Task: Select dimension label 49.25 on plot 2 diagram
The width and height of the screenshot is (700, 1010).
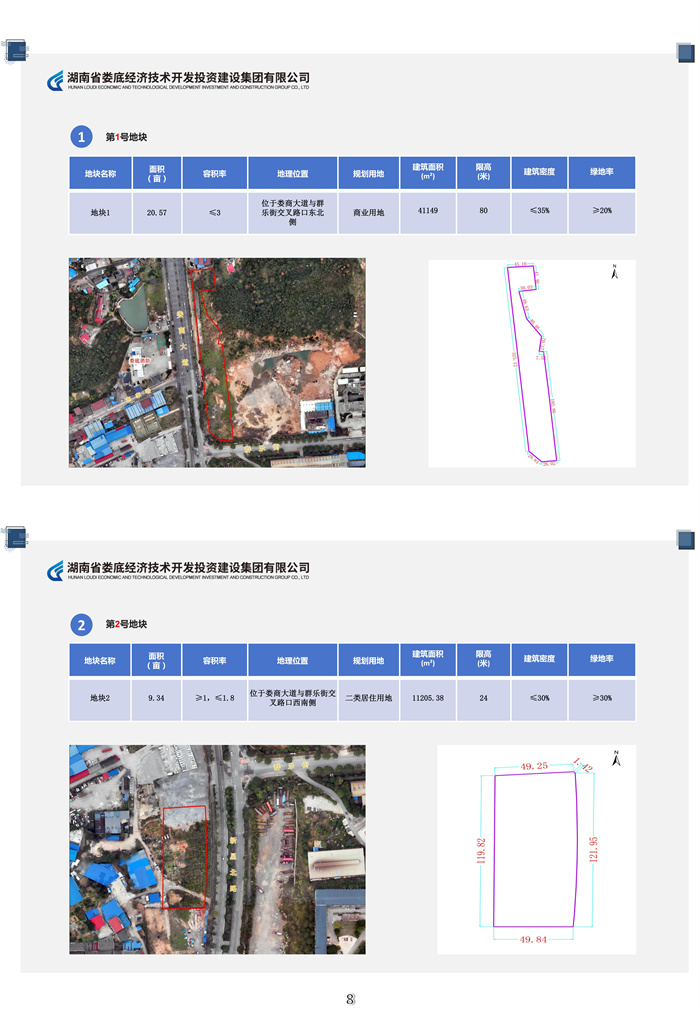Action: click(x=534, y=767)
